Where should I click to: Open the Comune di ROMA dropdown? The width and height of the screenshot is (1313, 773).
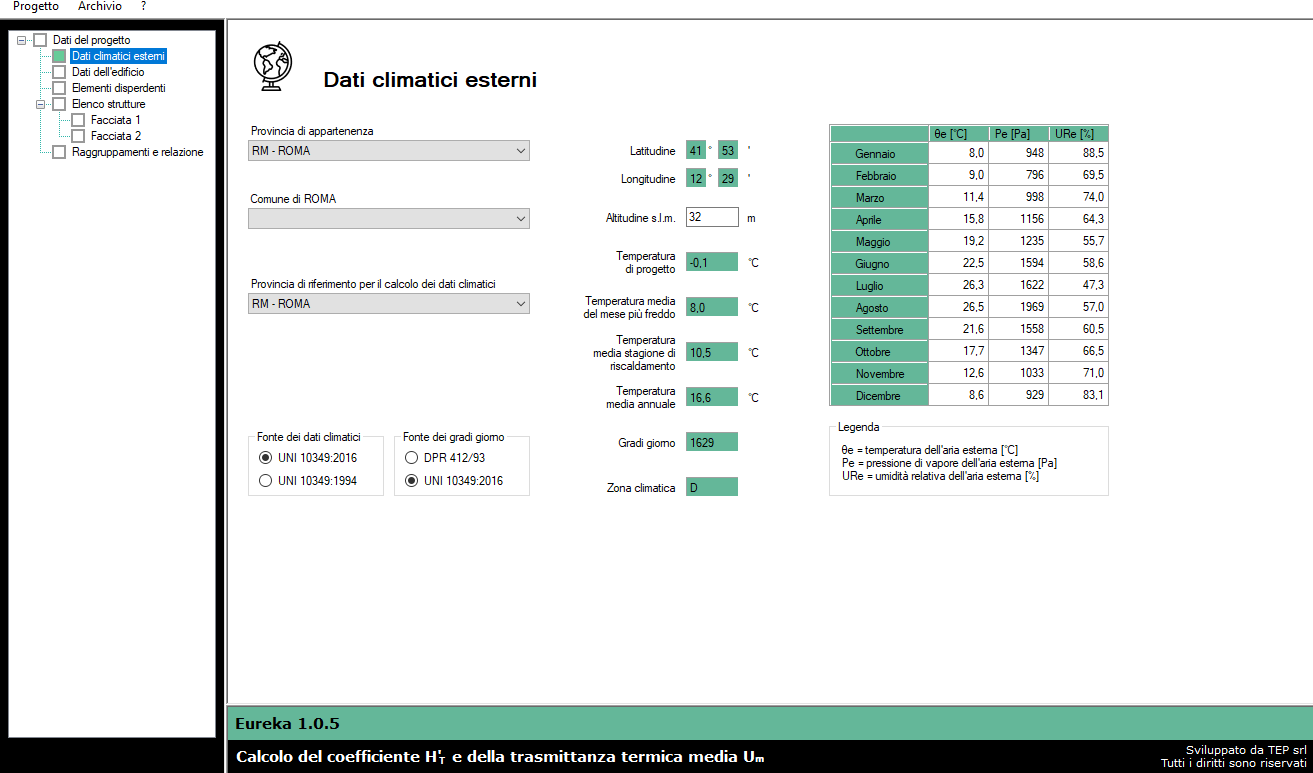tap(389, 219)
